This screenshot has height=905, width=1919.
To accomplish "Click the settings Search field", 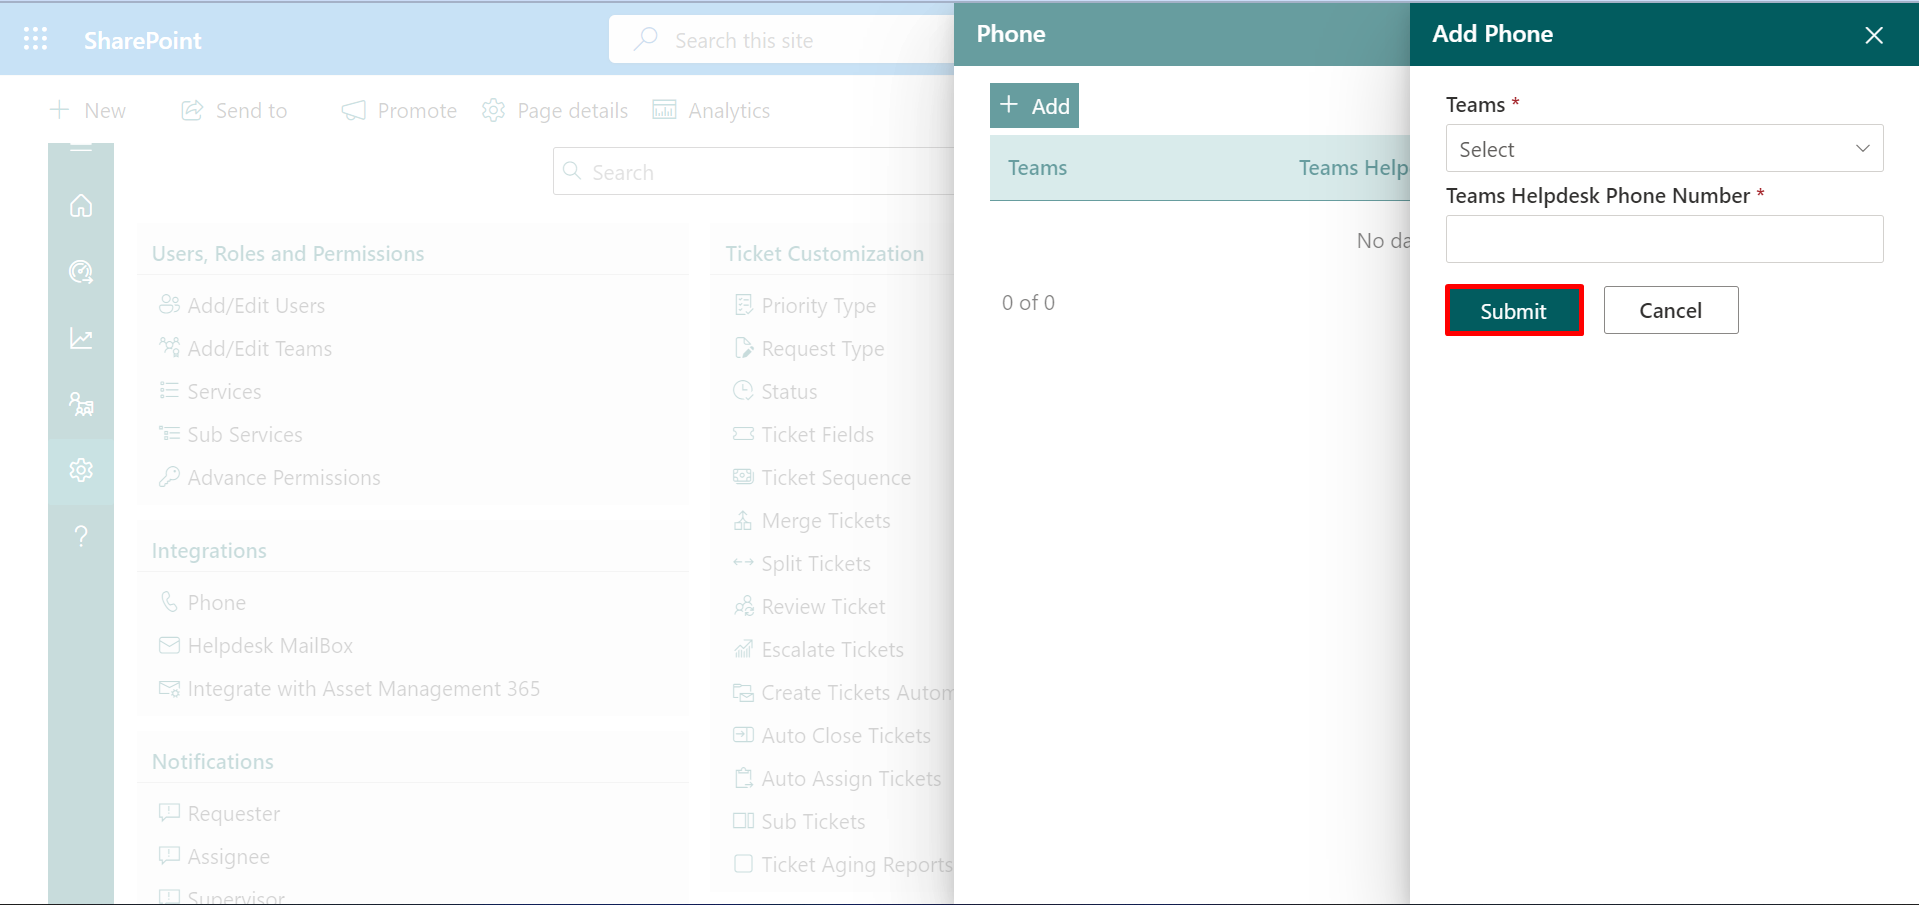I will 754,171.
